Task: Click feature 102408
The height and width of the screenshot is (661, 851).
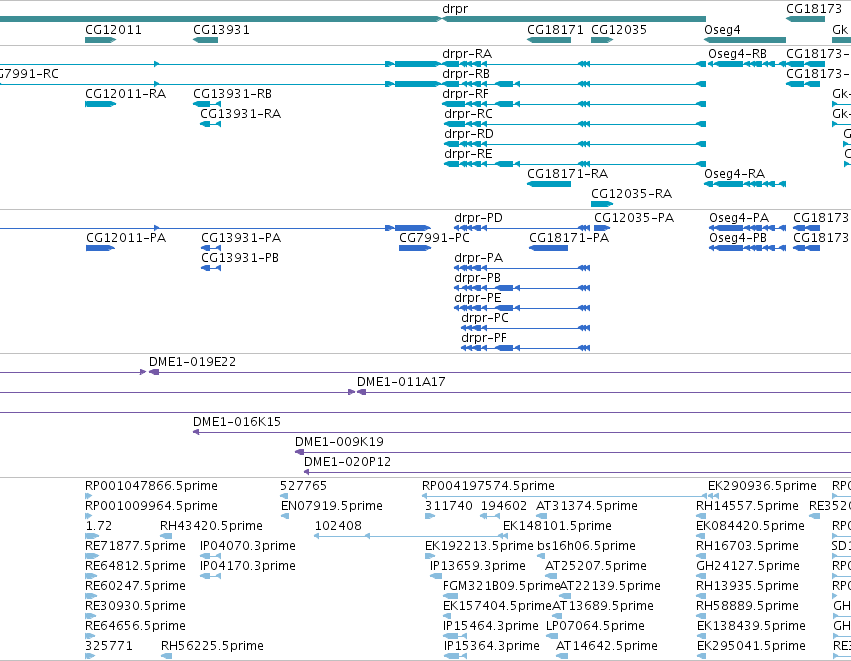Action: (338, 526)
